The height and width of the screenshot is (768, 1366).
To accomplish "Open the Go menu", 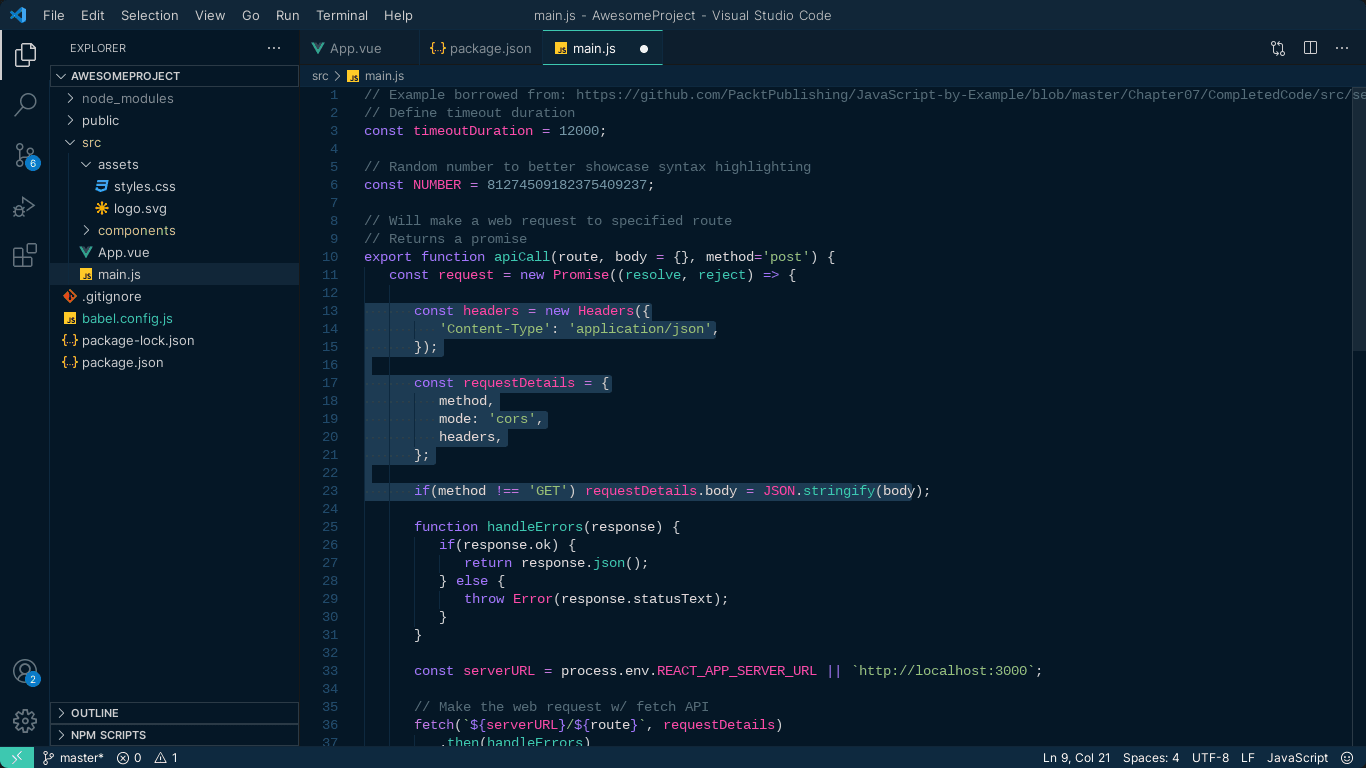I will pos(251,15).
